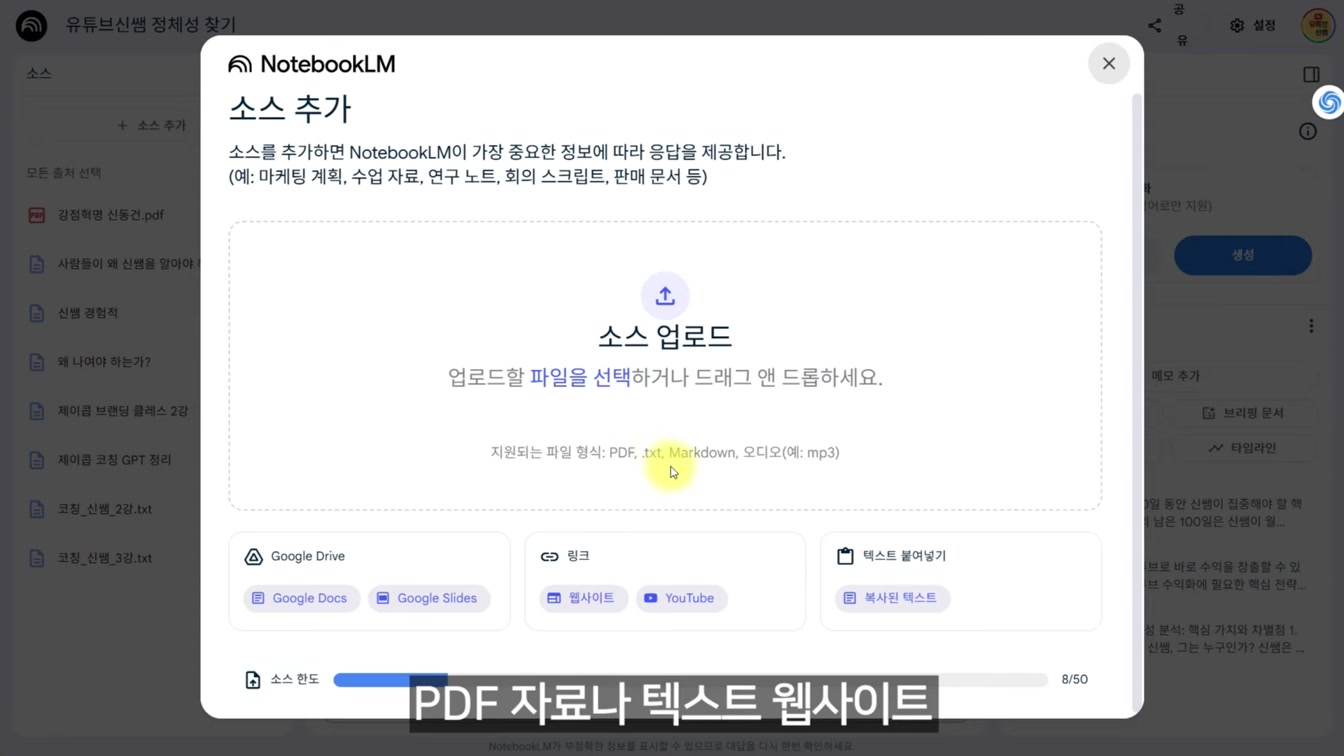This screenshot has width=1344, height=756.
Task: Click the 메모 추가 button
Action: [1176, 376]
